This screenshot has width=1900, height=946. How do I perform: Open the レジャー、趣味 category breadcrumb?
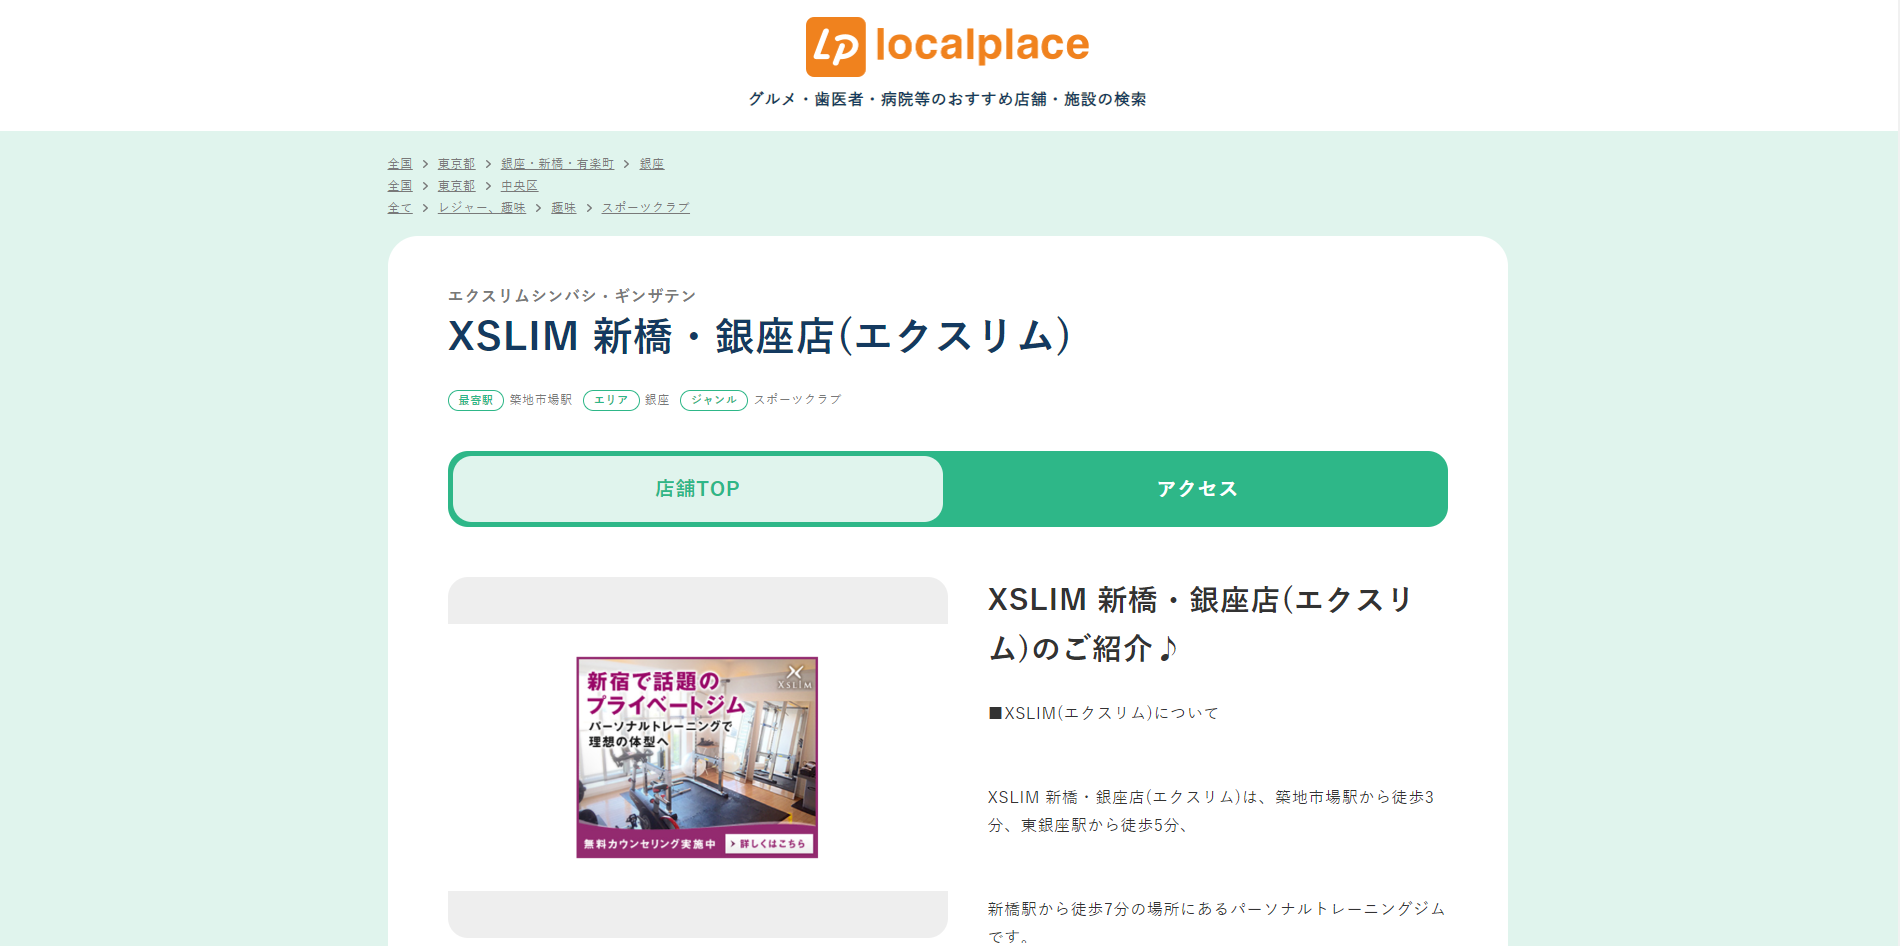coord(481,208)
